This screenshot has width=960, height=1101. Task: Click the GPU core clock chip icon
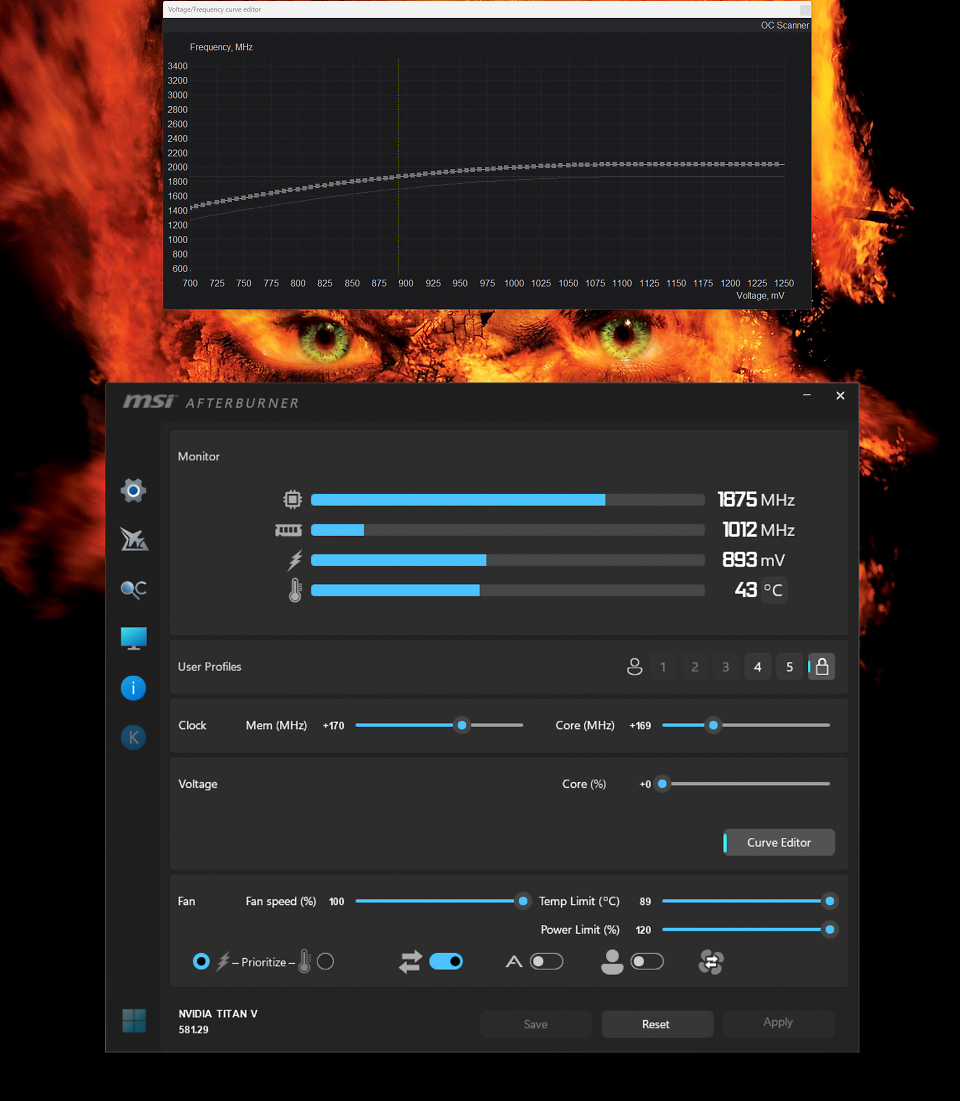(292, 499)
